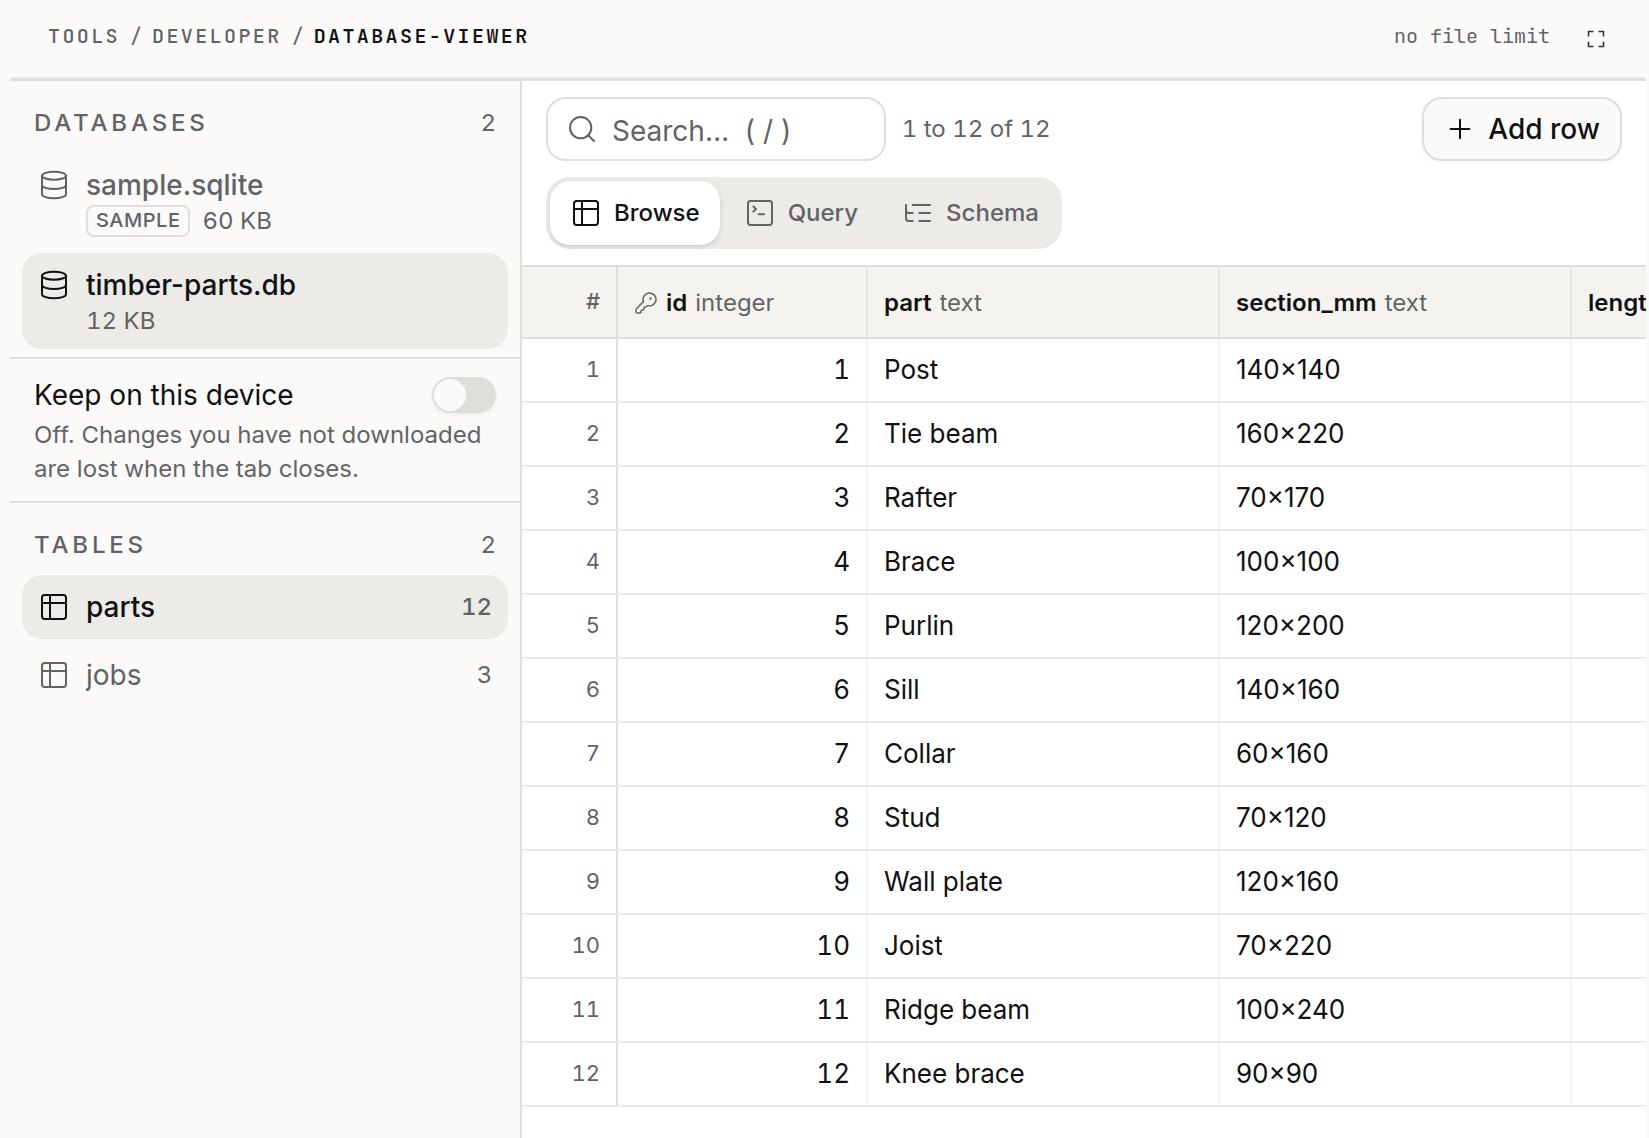Screen dimensions: 1649x1138
Task: Toggle Keep on this device switch
Action: tap(464, 395)
